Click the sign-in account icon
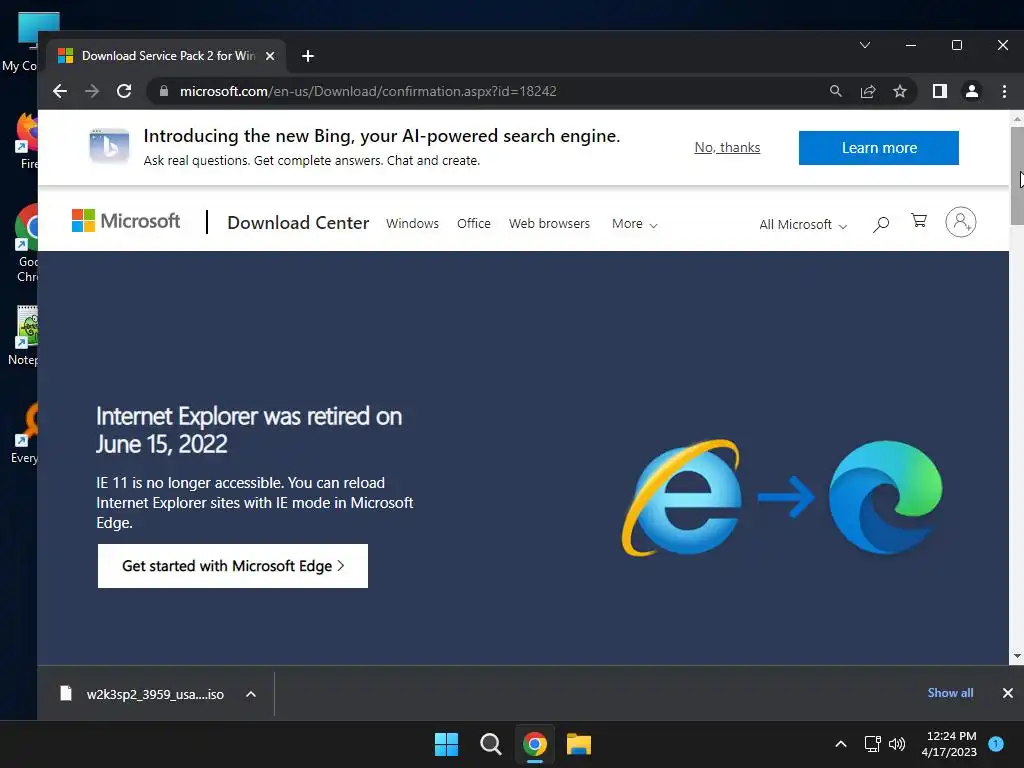Screen dimensions: 1024x768 pyautogui.click(x=961, y=222)
